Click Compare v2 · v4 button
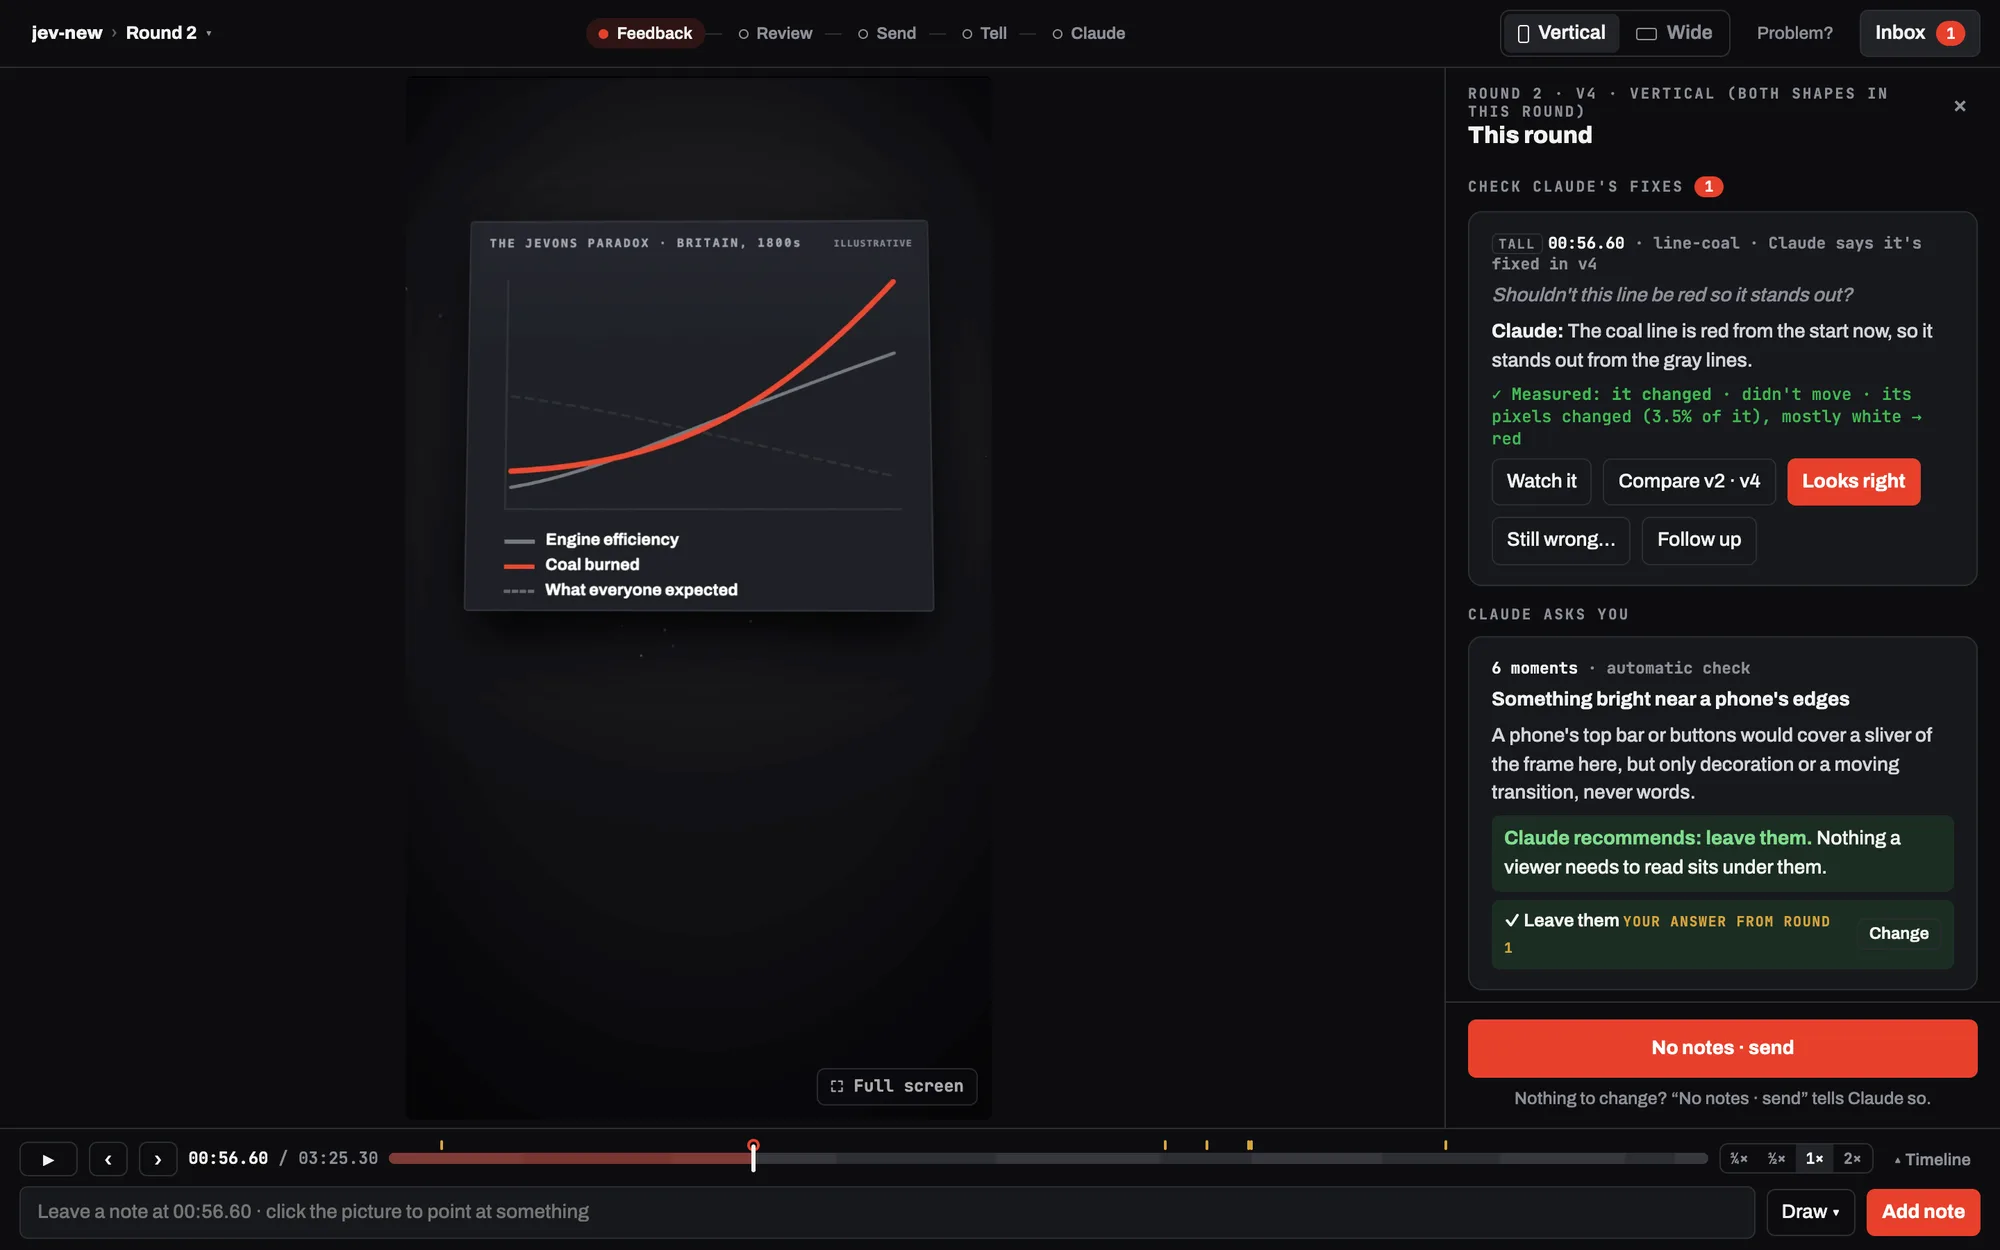Image resolution: width=2000 pixels, height=1250 pixels. point(1689,482)
